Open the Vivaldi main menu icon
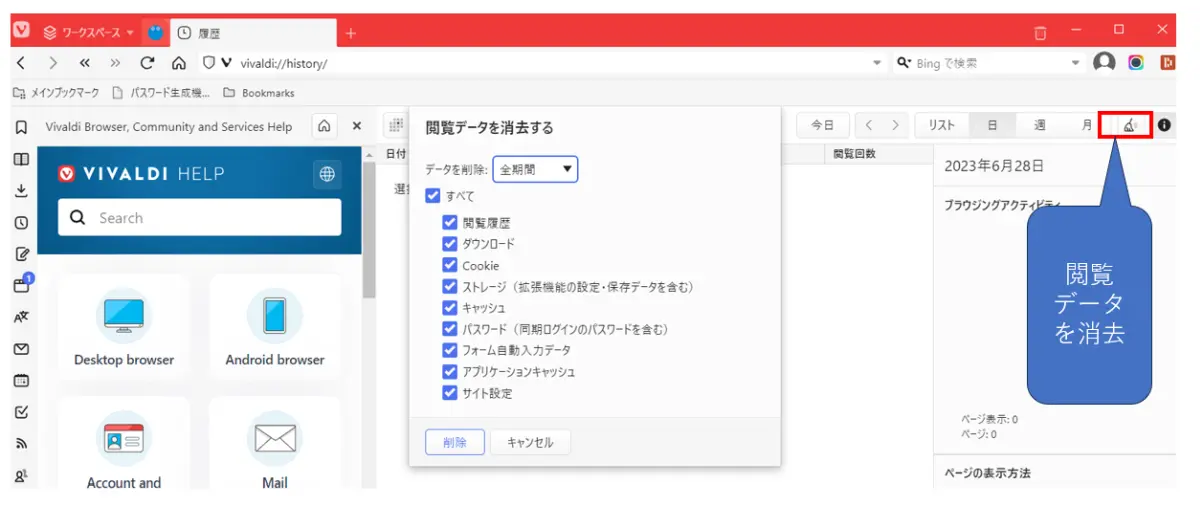Viewport: 1200px width, 528px height. click(x=21, y=31)
